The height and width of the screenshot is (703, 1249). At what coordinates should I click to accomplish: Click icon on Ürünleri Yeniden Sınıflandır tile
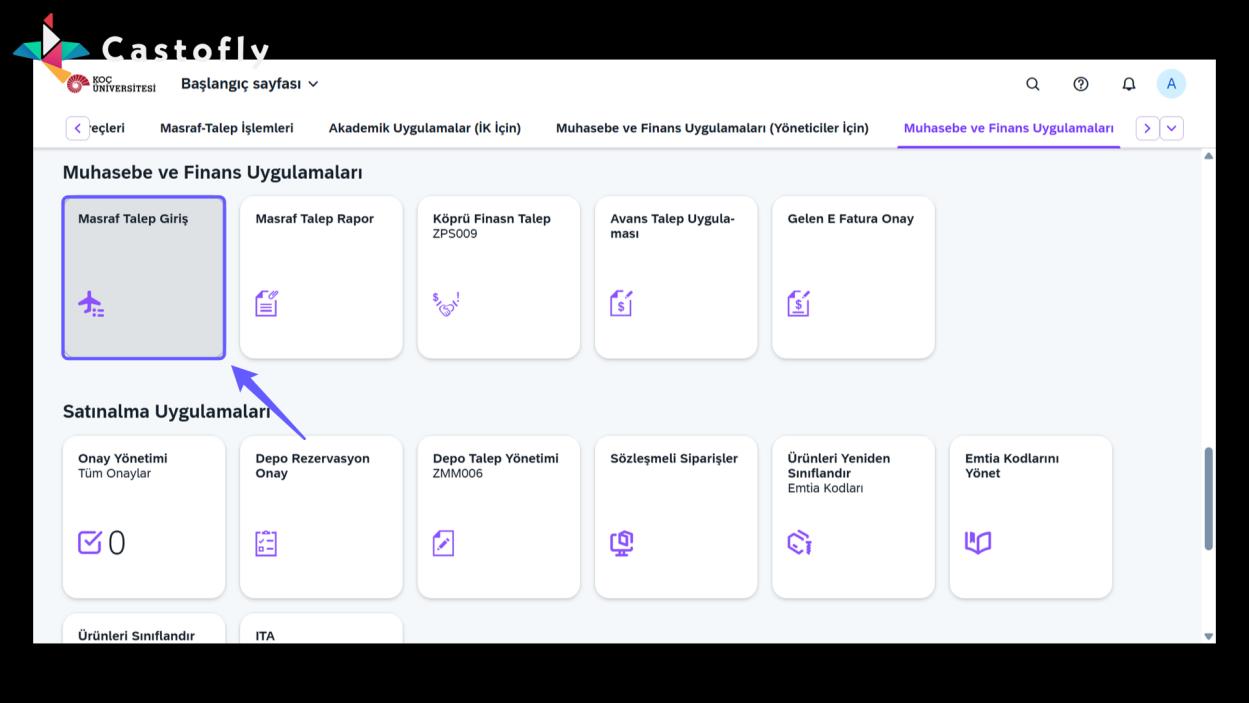pyautogui.click(x=799, y=543)
